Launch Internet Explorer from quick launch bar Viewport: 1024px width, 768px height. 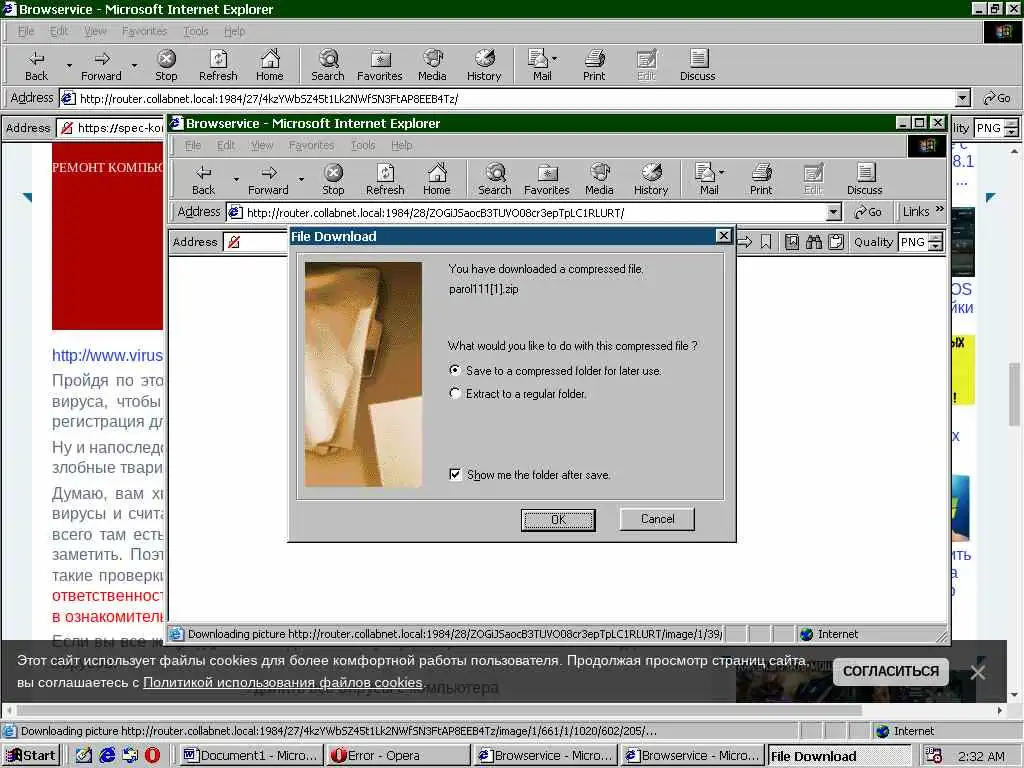(x=107, y=755)
